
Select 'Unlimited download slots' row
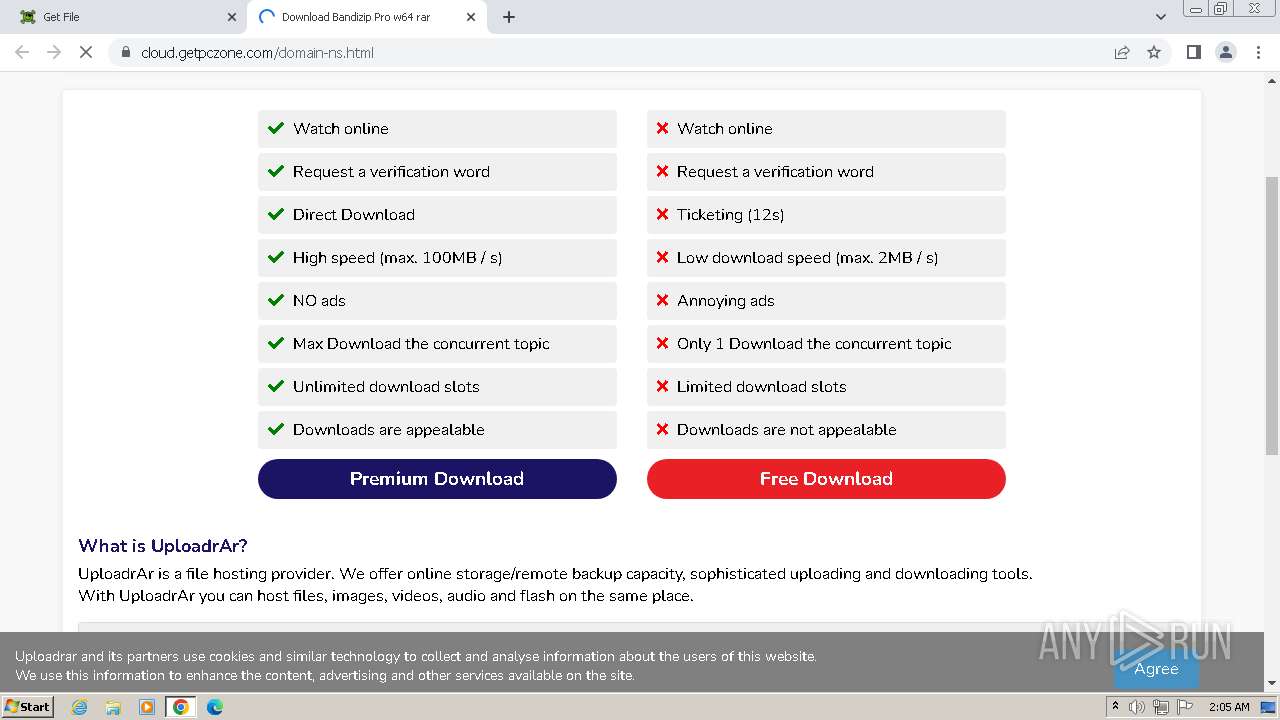437,387
